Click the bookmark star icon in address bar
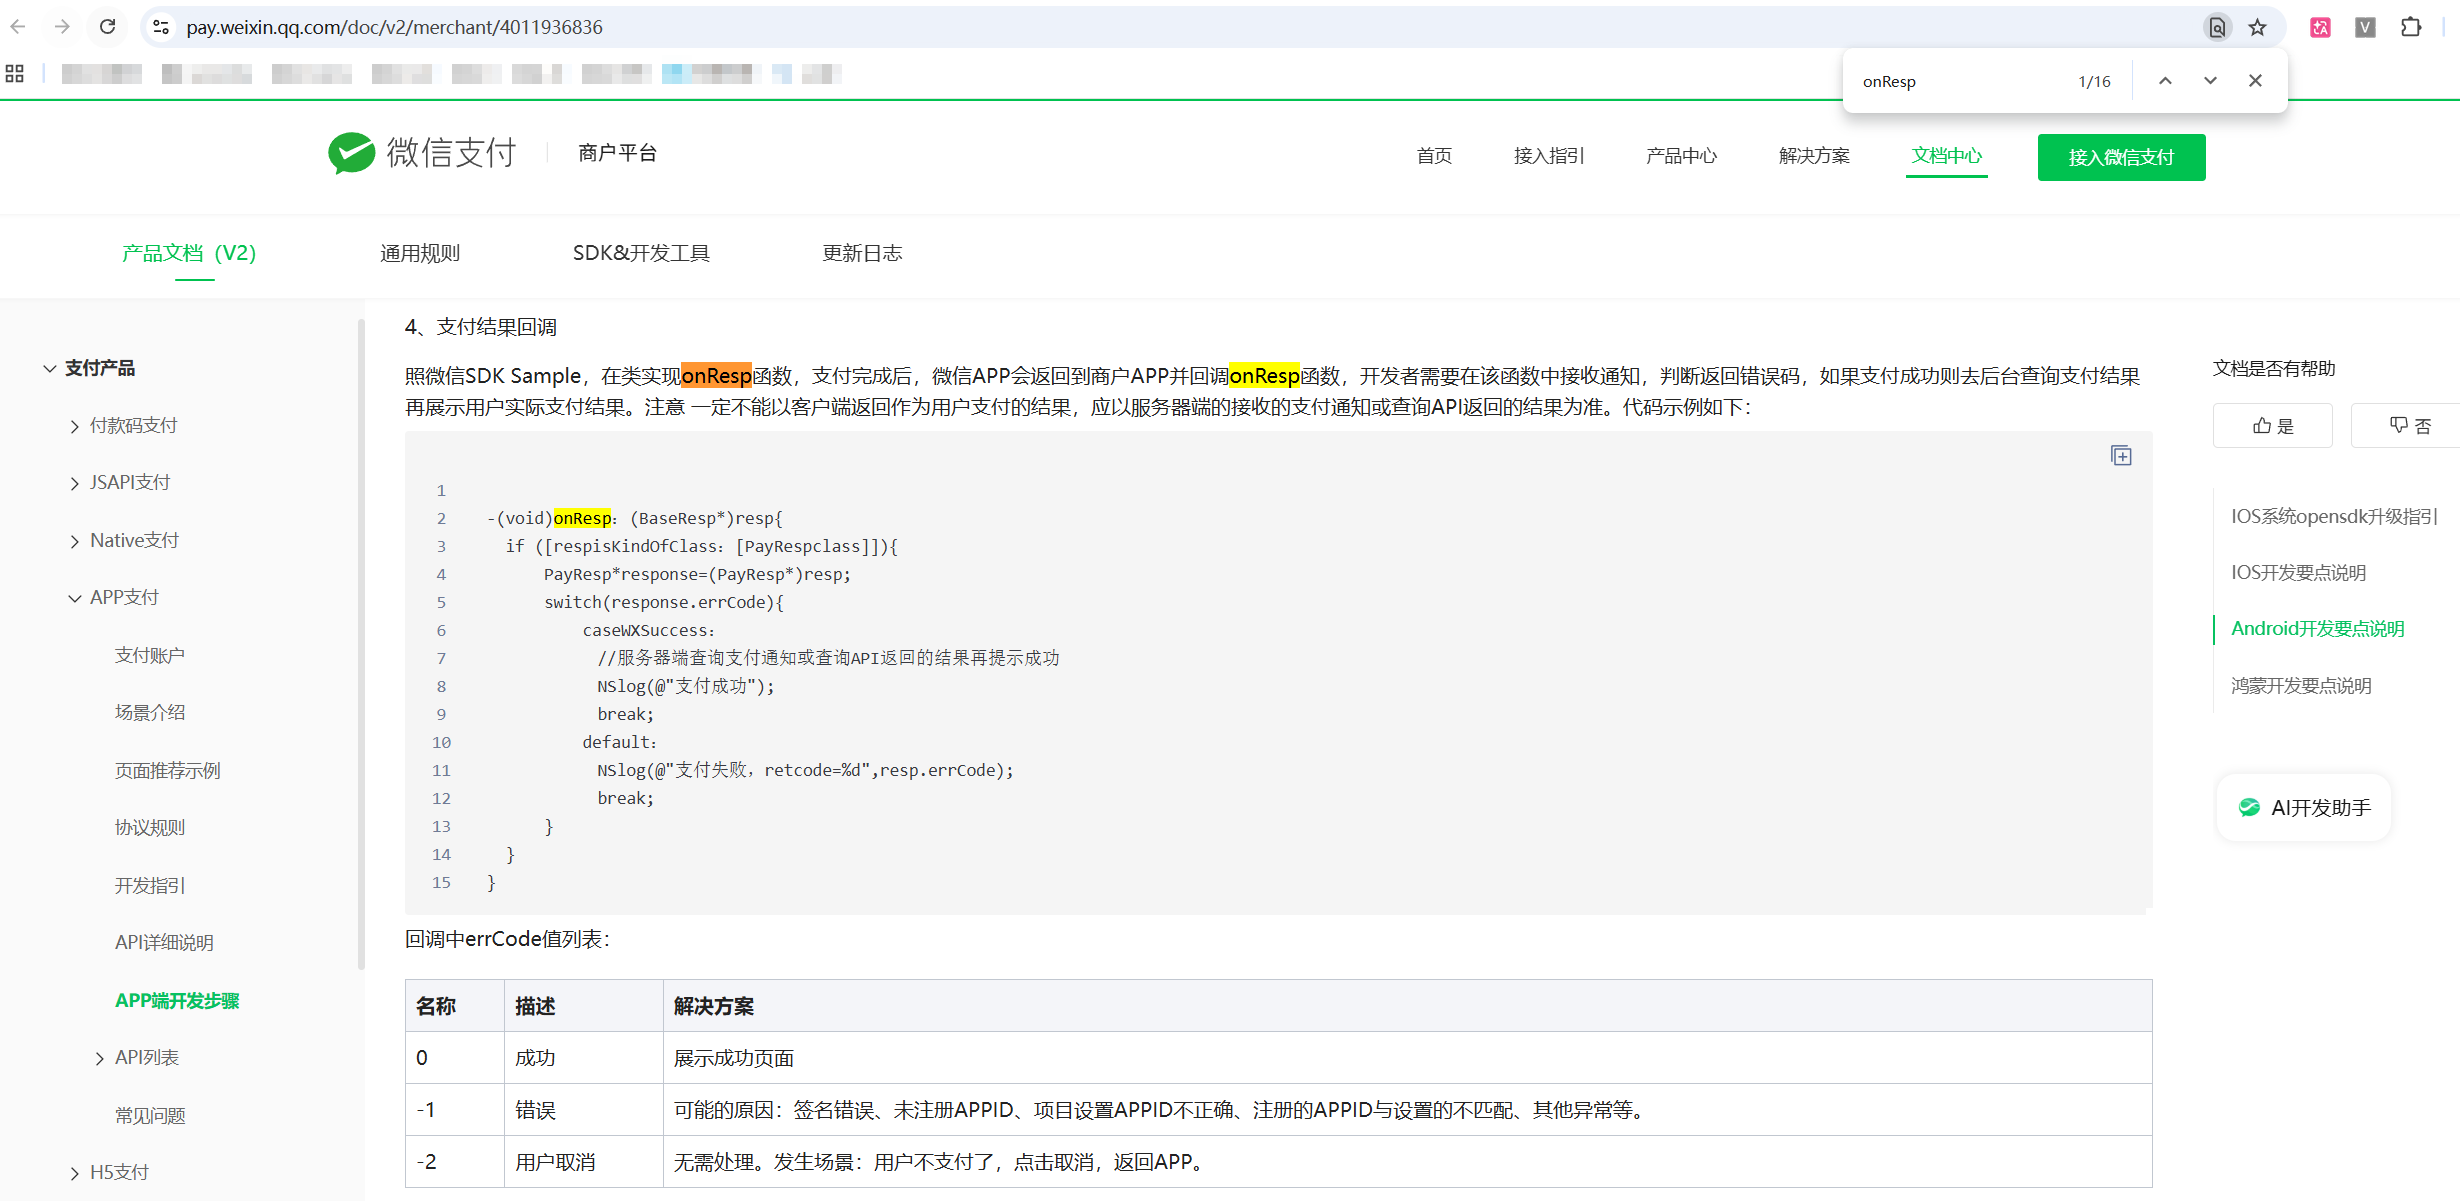Screen dimensions: 2460x1201 [2257, 27]
